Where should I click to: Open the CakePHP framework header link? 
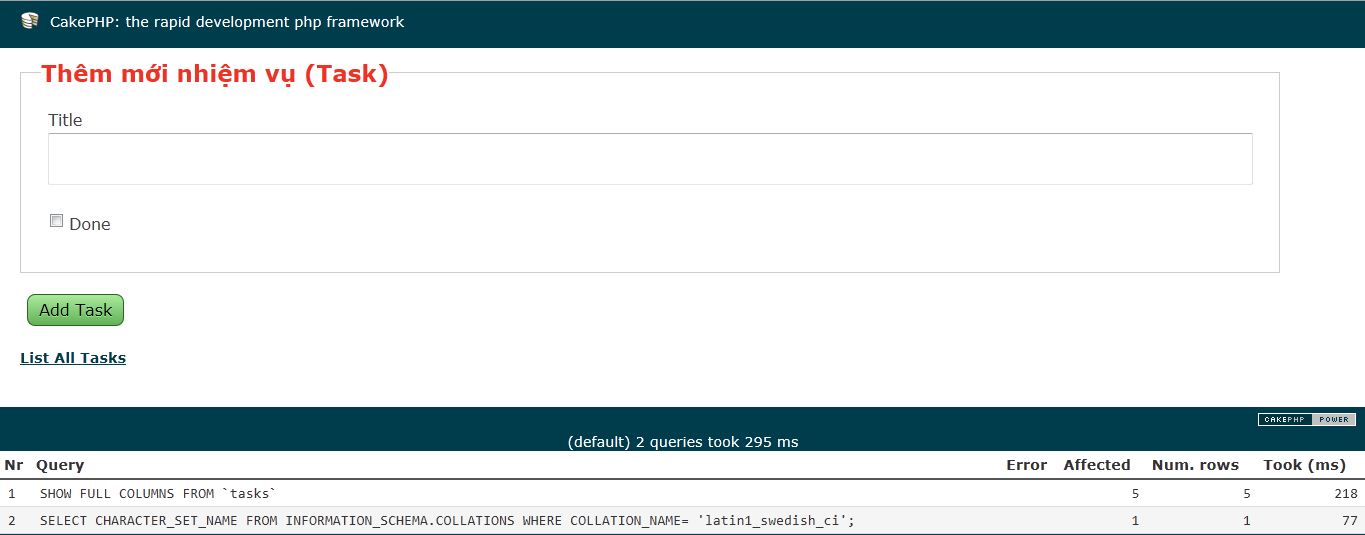(227, 21)
